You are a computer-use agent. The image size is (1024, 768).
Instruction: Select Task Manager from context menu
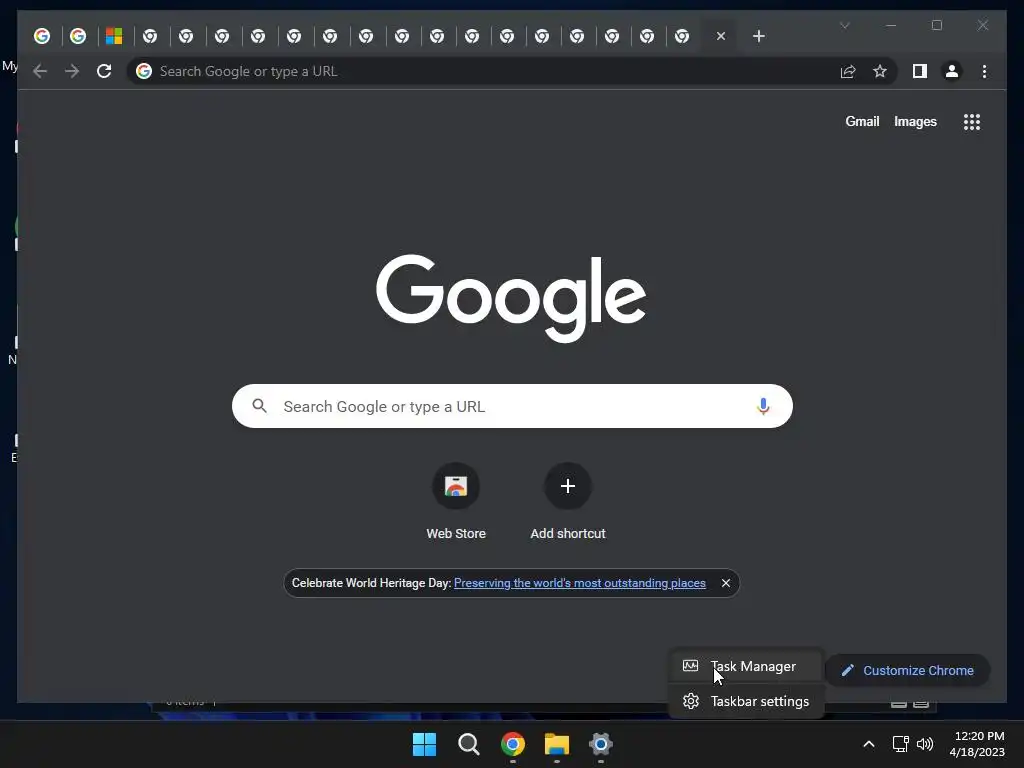click(x=746, y=666)
